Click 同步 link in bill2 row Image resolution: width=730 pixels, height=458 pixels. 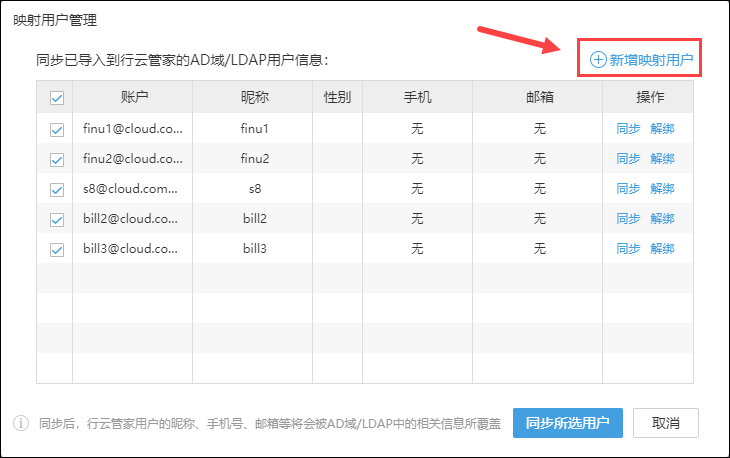[x=628, y=218]
